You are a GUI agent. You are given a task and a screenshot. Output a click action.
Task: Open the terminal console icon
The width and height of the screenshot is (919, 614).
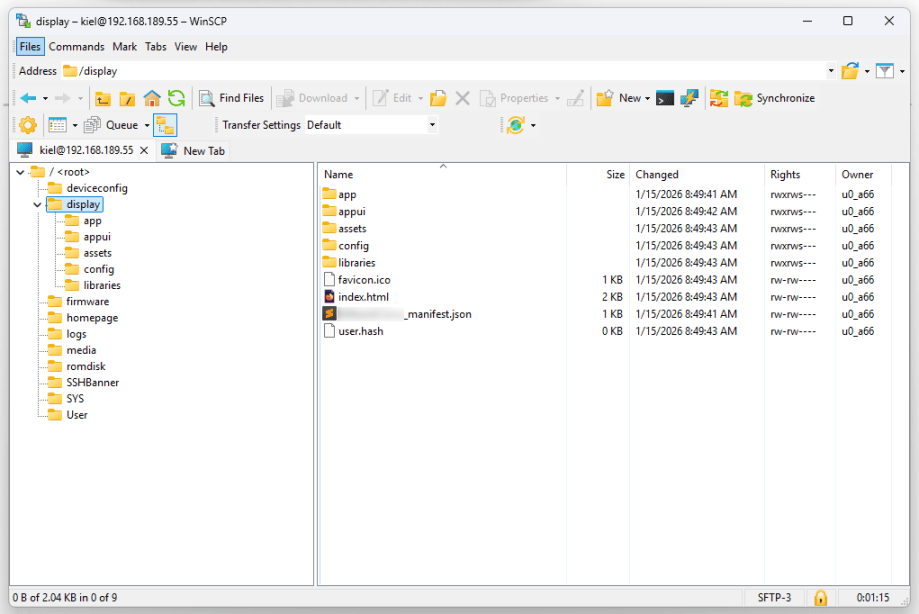click(x=665, y=98)
